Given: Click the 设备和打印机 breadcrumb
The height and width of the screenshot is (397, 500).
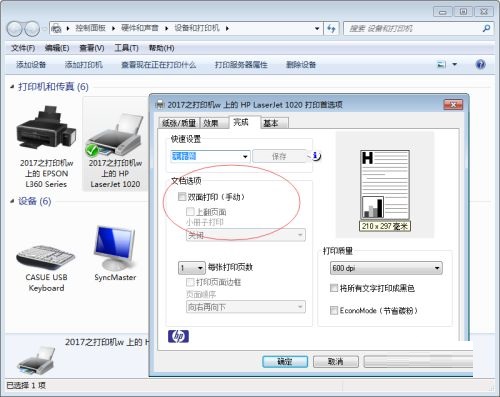Looking at the screenshot, I should click(197, 28).
